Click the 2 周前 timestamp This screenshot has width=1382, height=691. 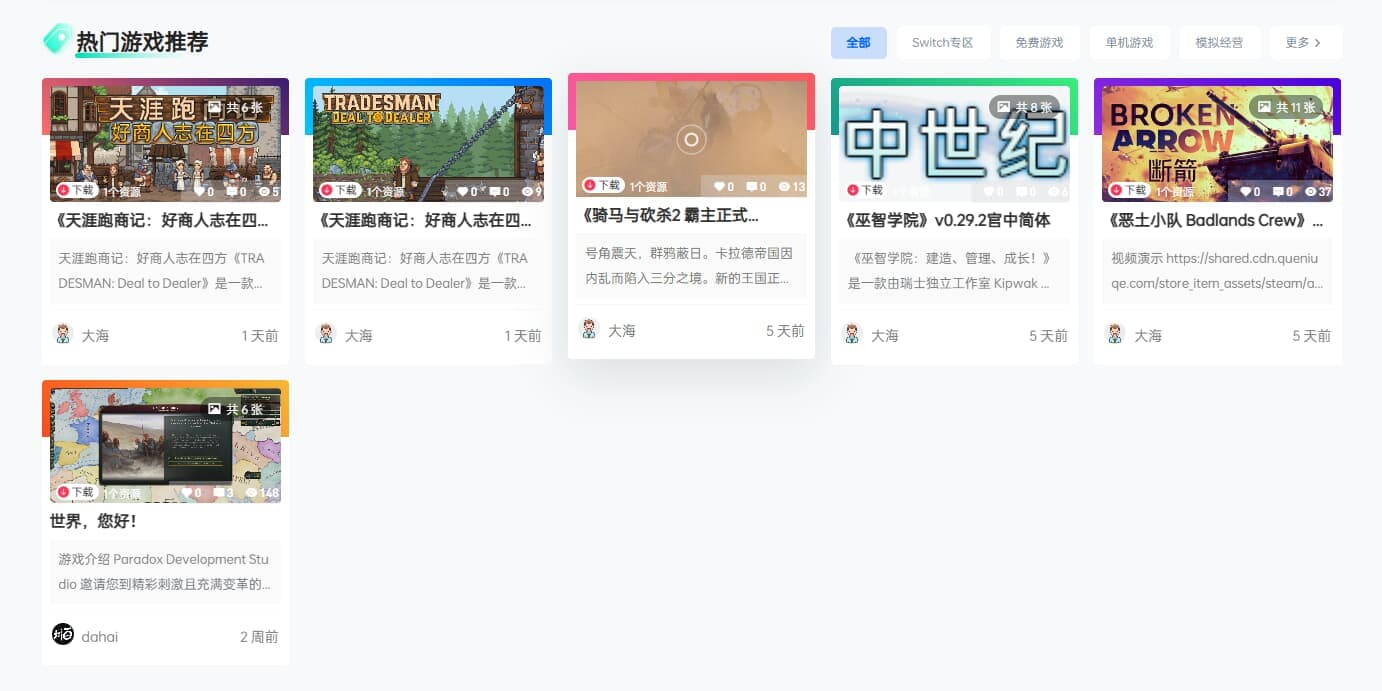click(x=259, y=636)
